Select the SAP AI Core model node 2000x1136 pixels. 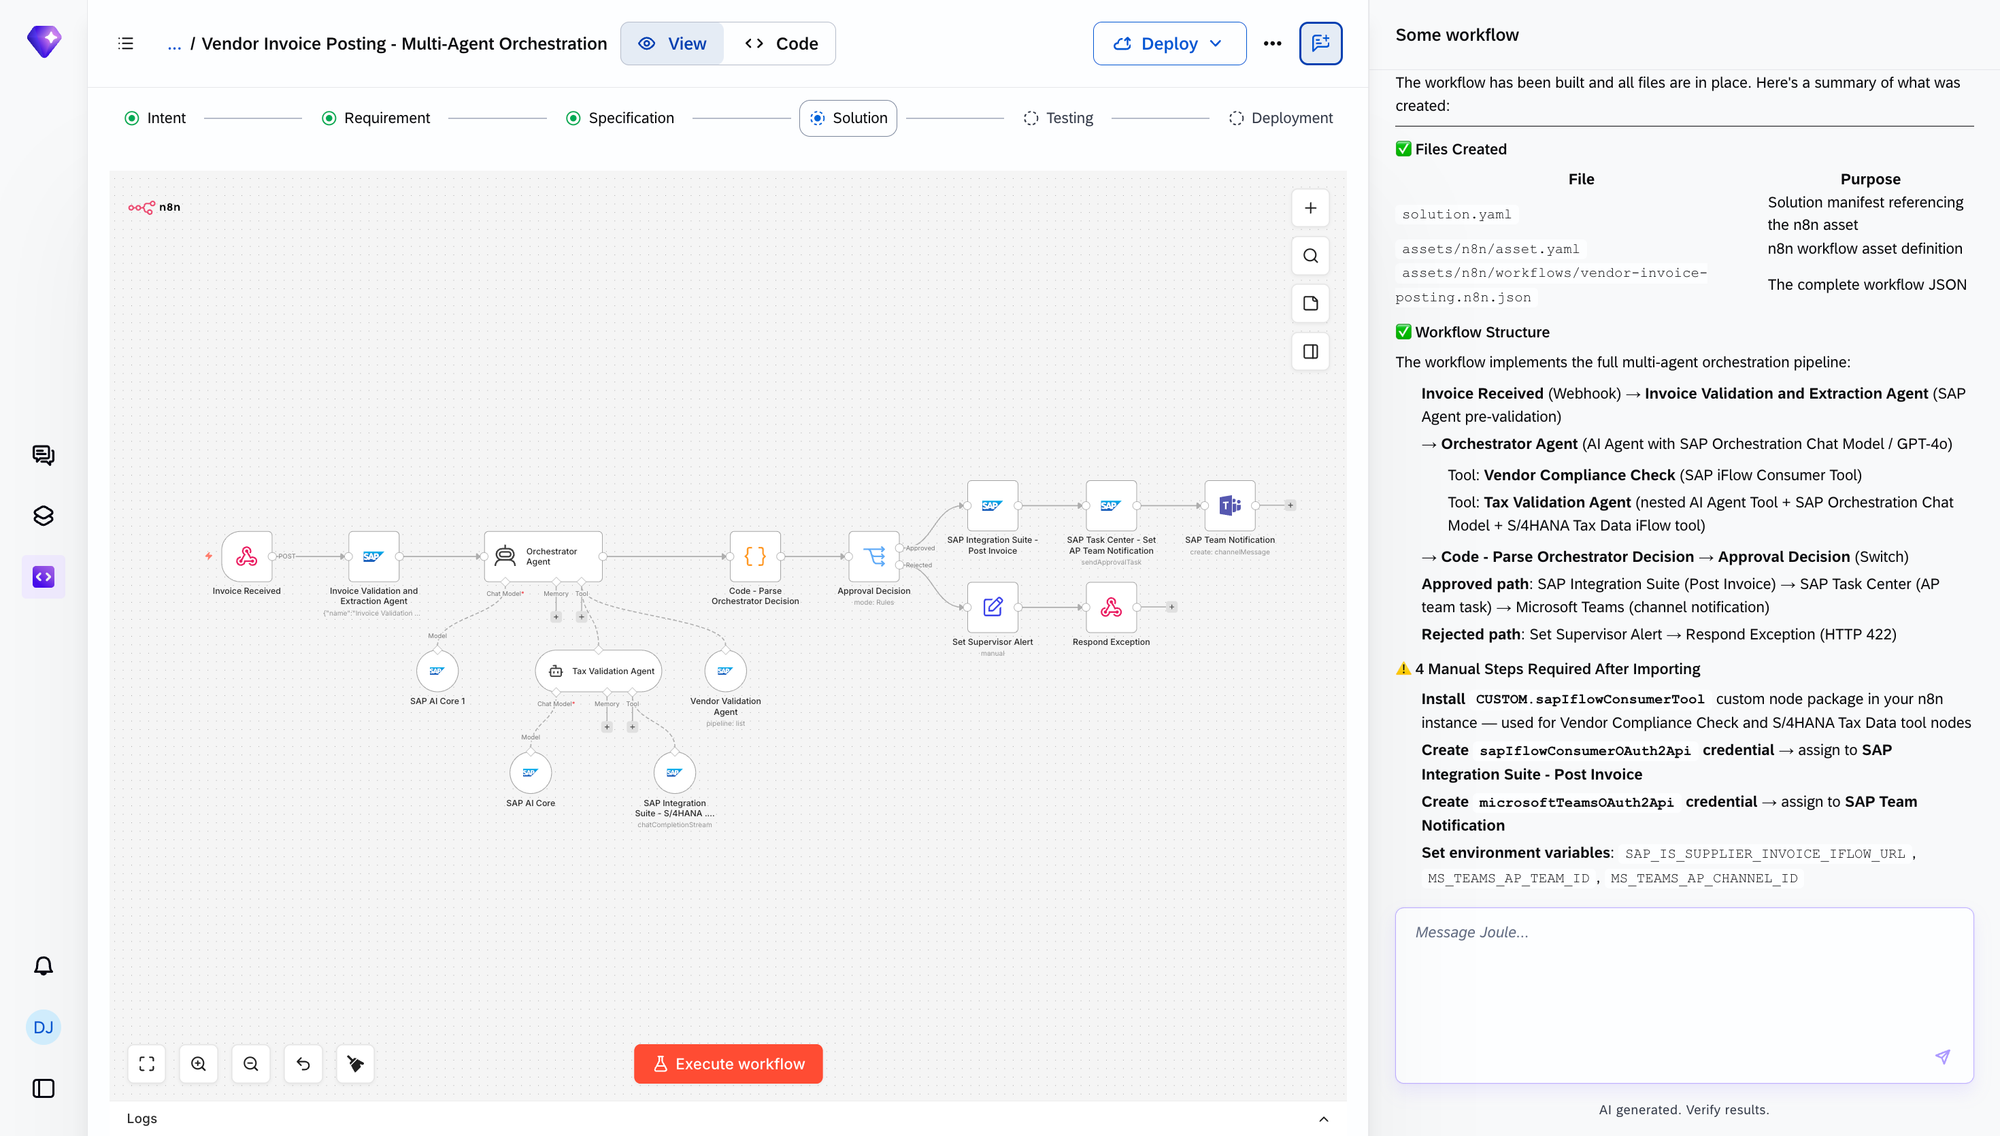click(530, 773)
